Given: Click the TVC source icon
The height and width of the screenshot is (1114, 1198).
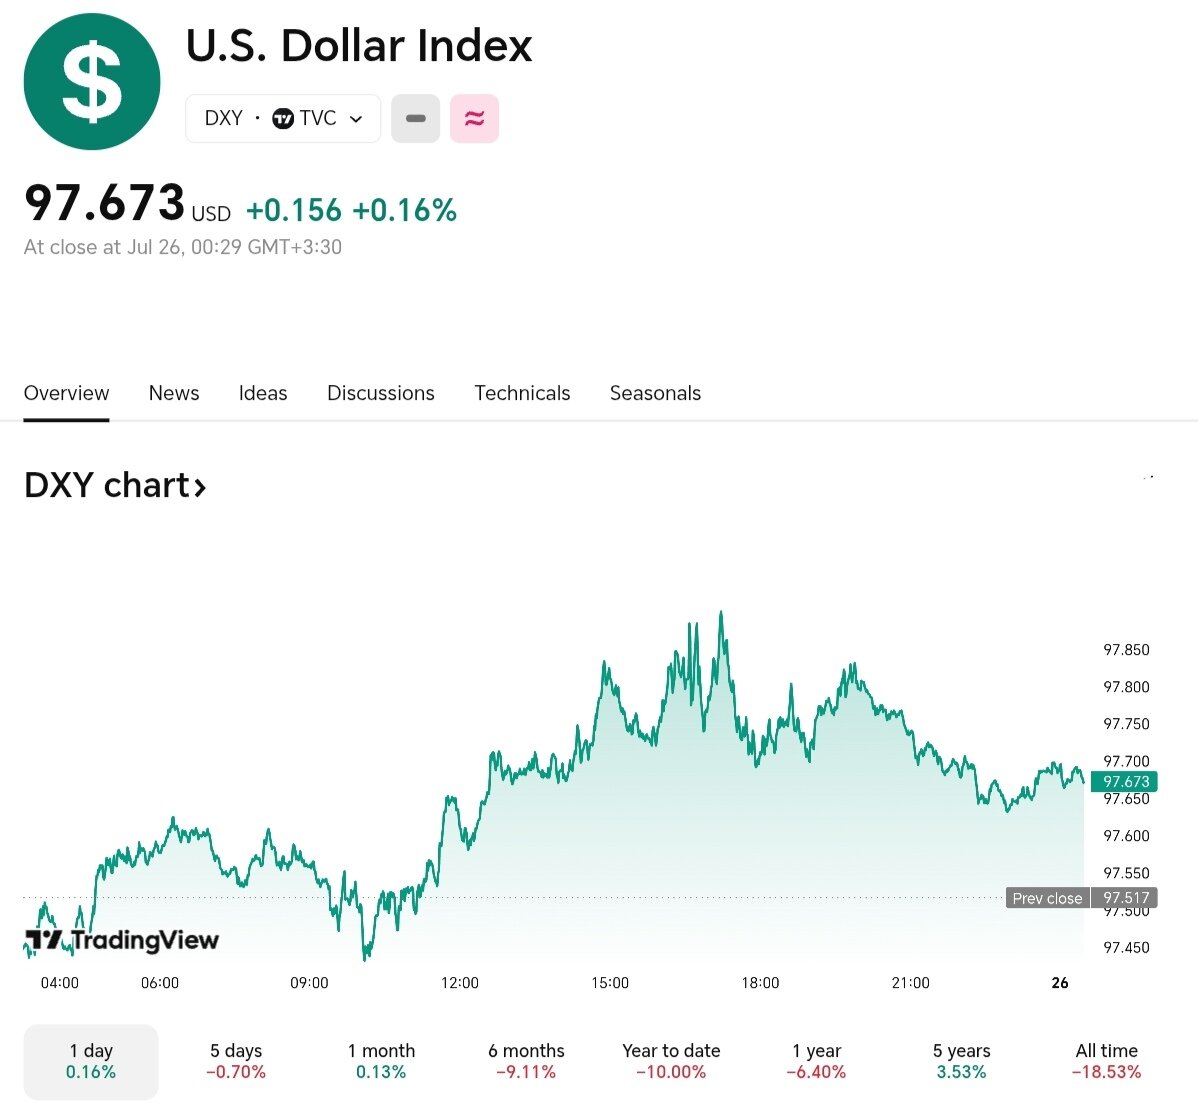Looking at the screenshot, I should 283,119.
